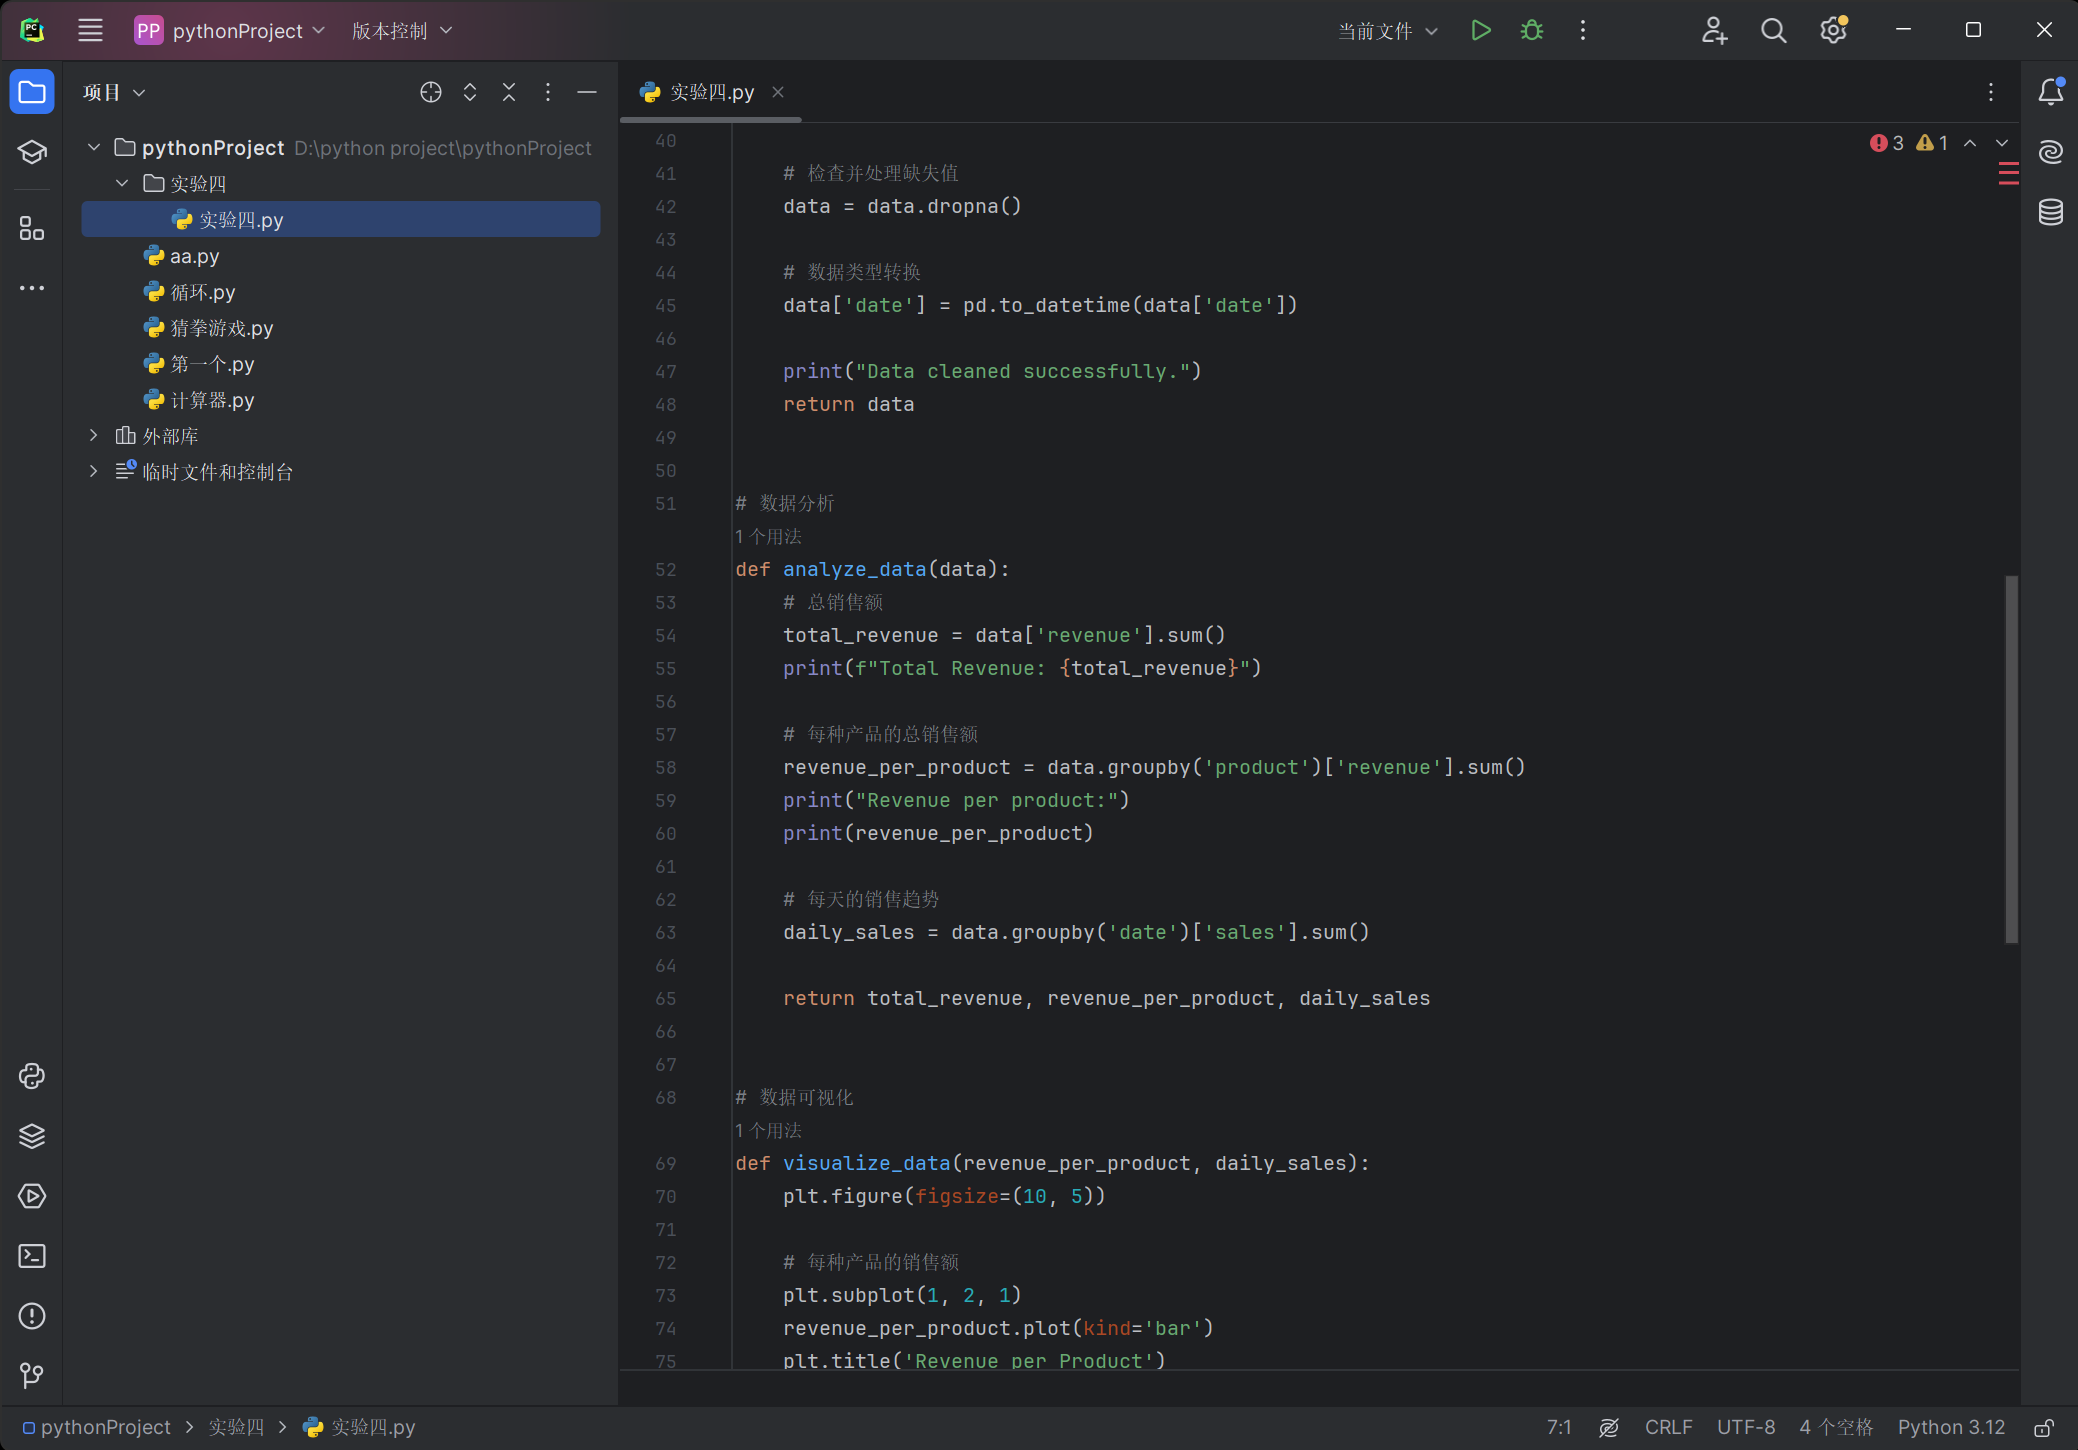Open the main hamburger menu

90,30
